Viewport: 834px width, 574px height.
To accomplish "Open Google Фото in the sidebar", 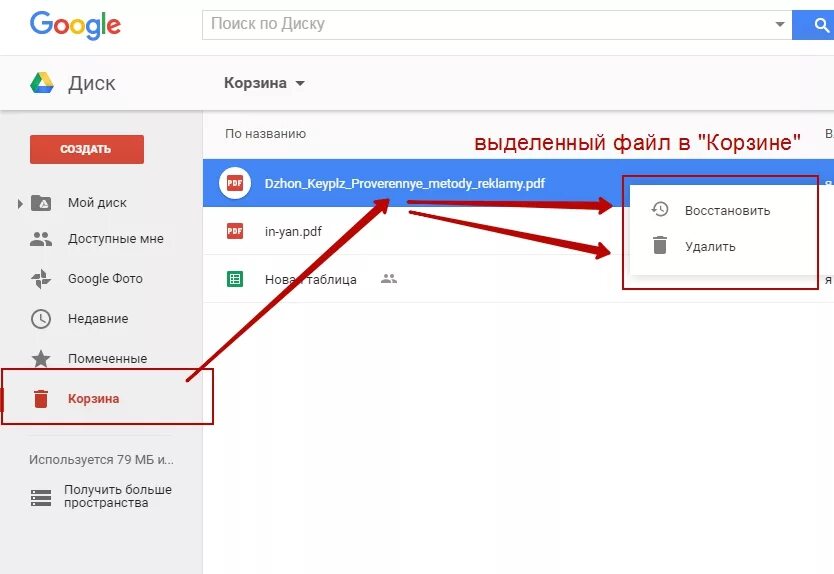I will pyautogui.click(x=105, y=279).
